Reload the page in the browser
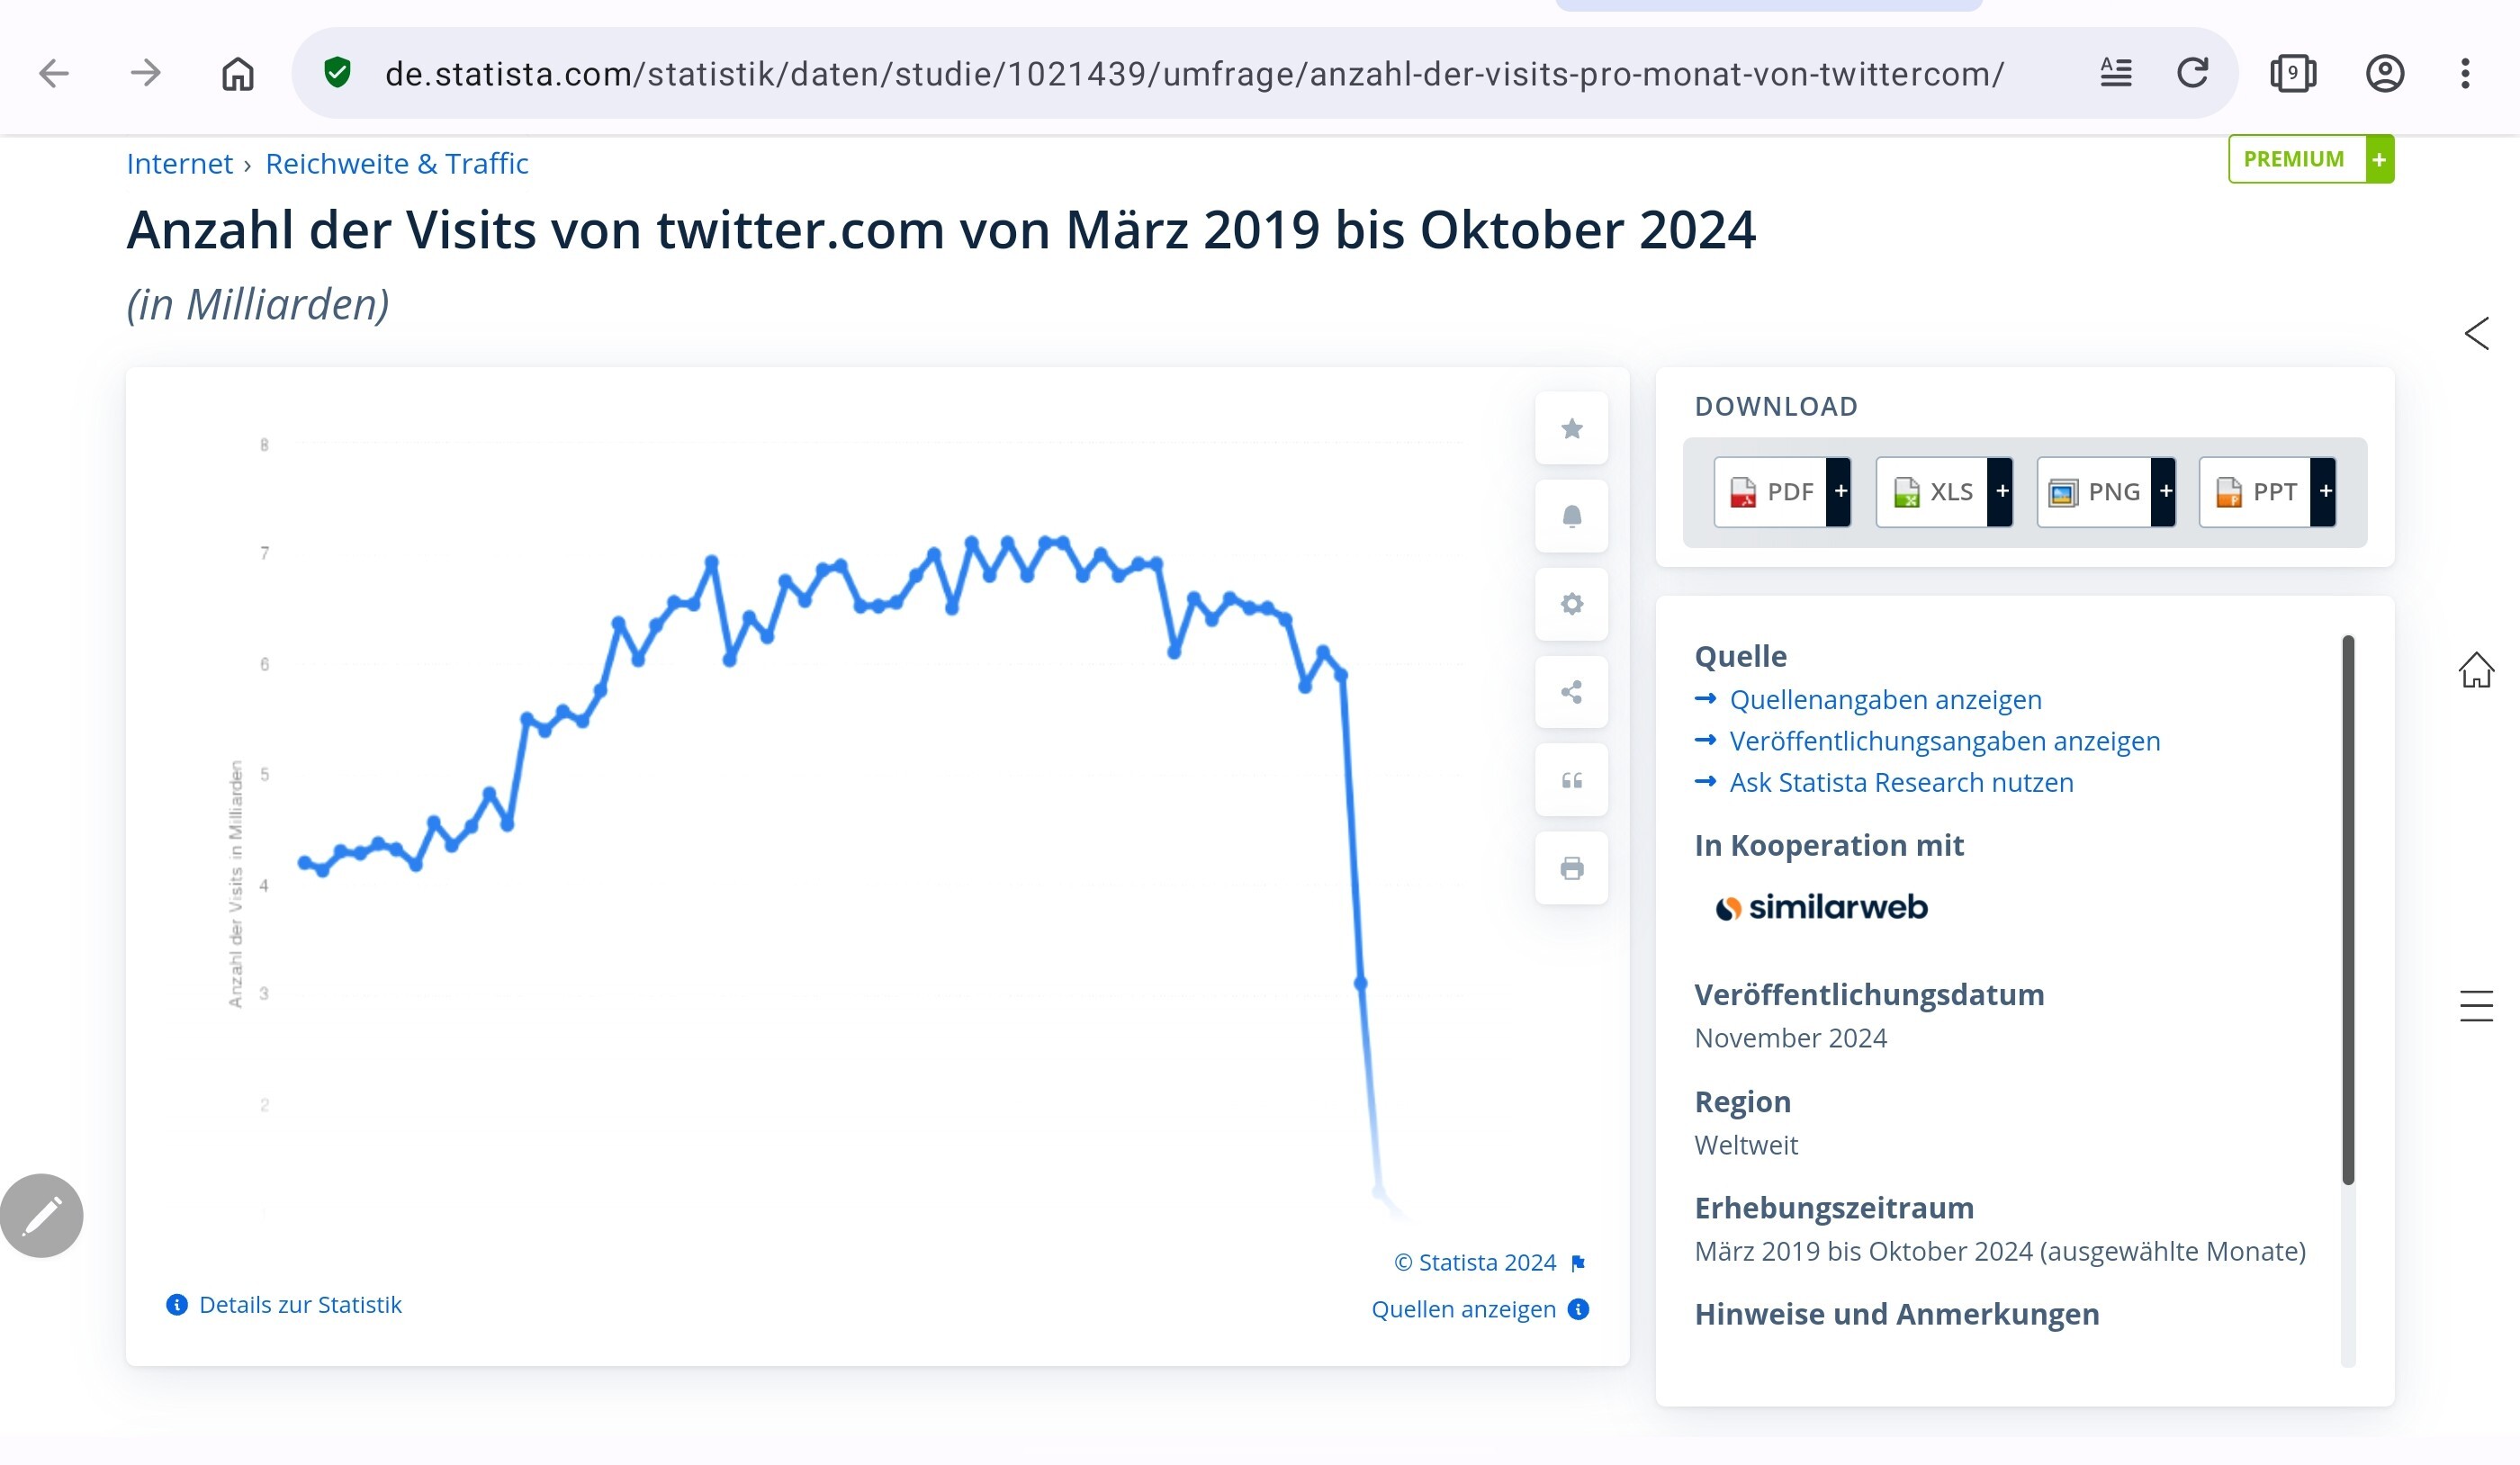The width and height of the screenshot is (2520, 1465). (x=2192, y=73)
